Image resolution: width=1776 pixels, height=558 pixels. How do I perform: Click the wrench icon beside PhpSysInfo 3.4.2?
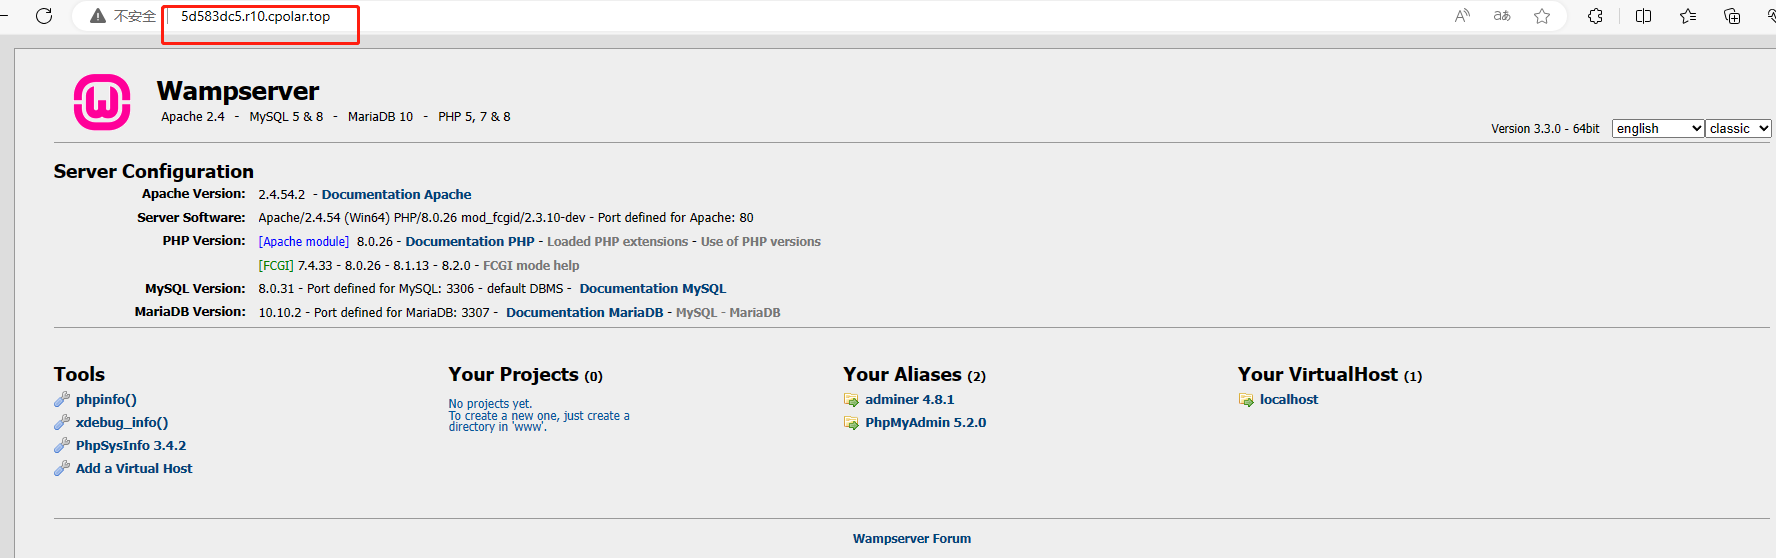coord(62,445)
